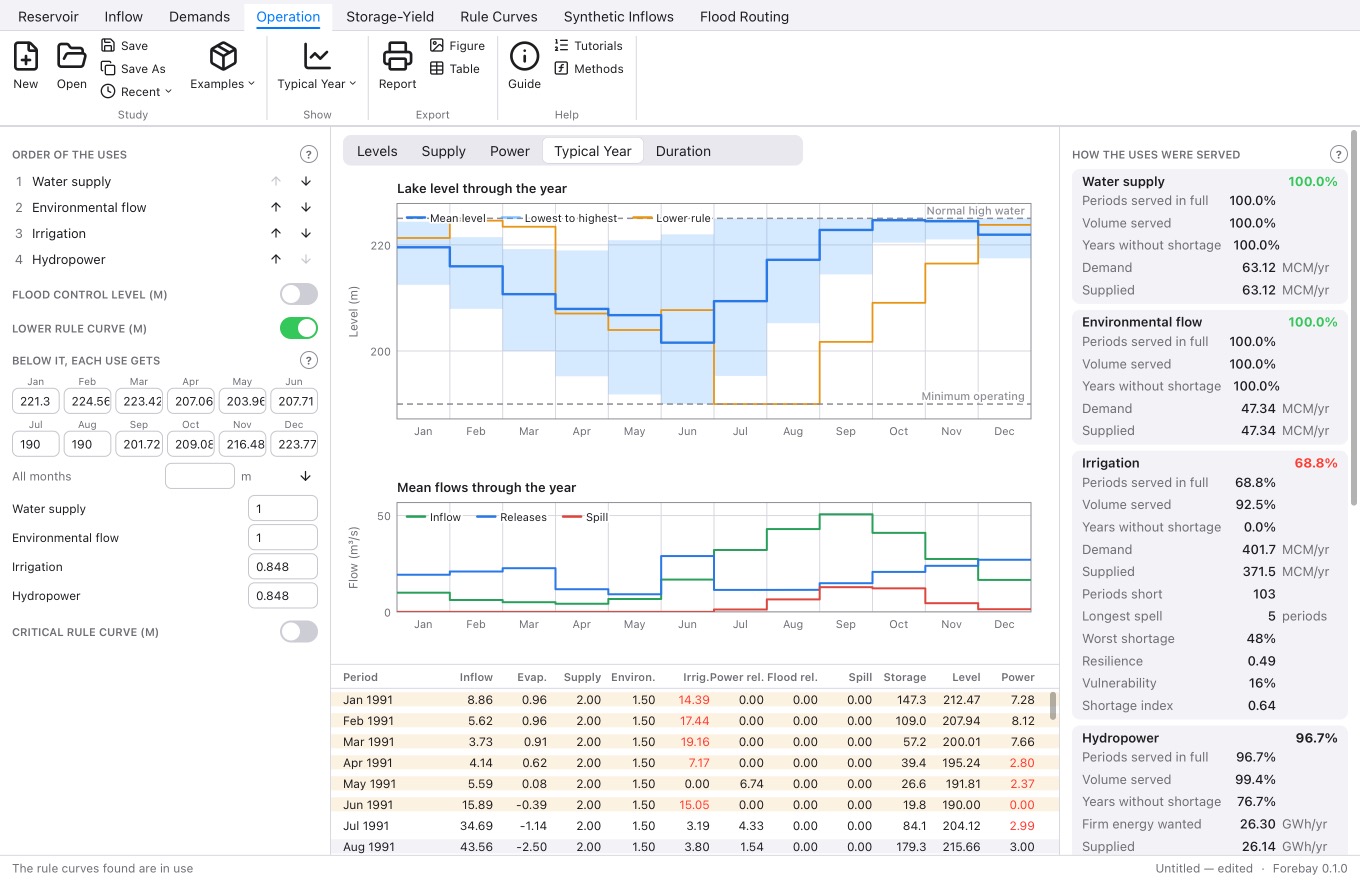Export the data as Table
Image resolution: width=1360 pixels, height=880 pixels.
click(x=455, y=69)
